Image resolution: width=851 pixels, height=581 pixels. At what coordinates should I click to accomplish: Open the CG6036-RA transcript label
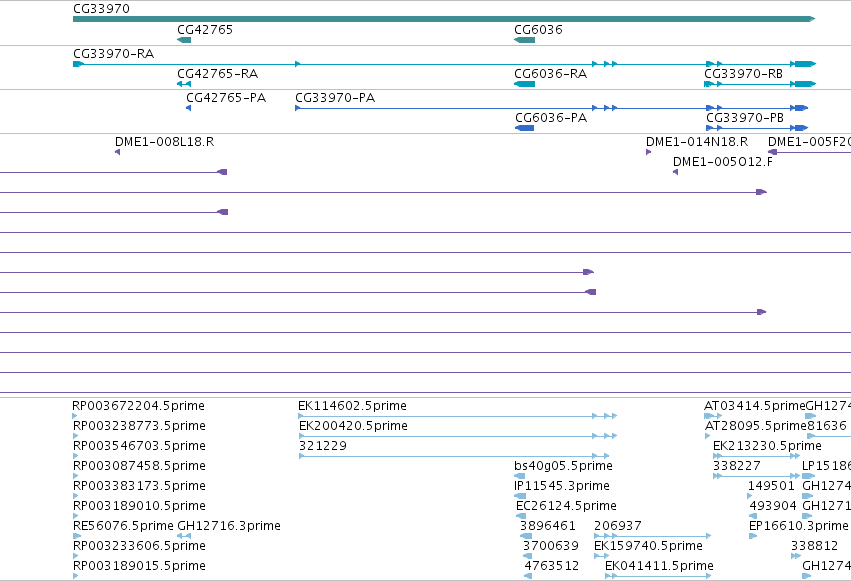pos(550,73)
